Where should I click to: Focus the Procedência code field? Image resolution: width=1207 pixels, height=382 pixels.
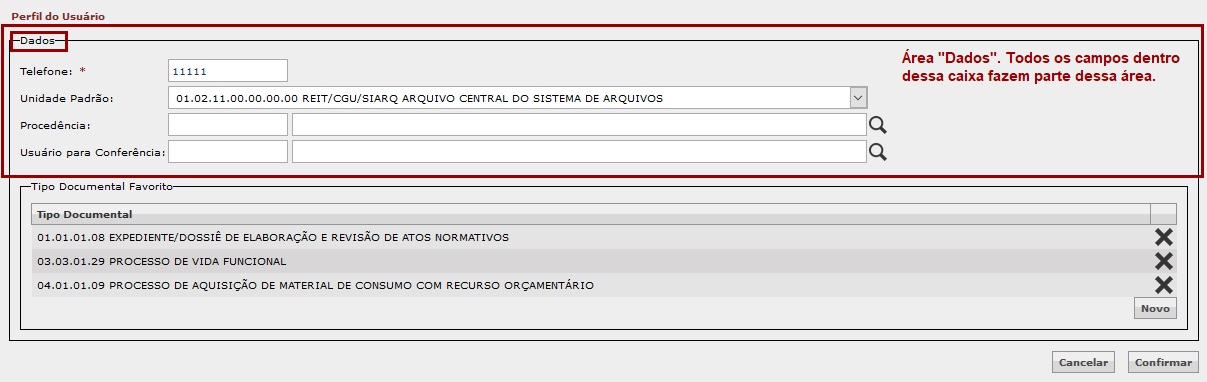click(228, 125)
